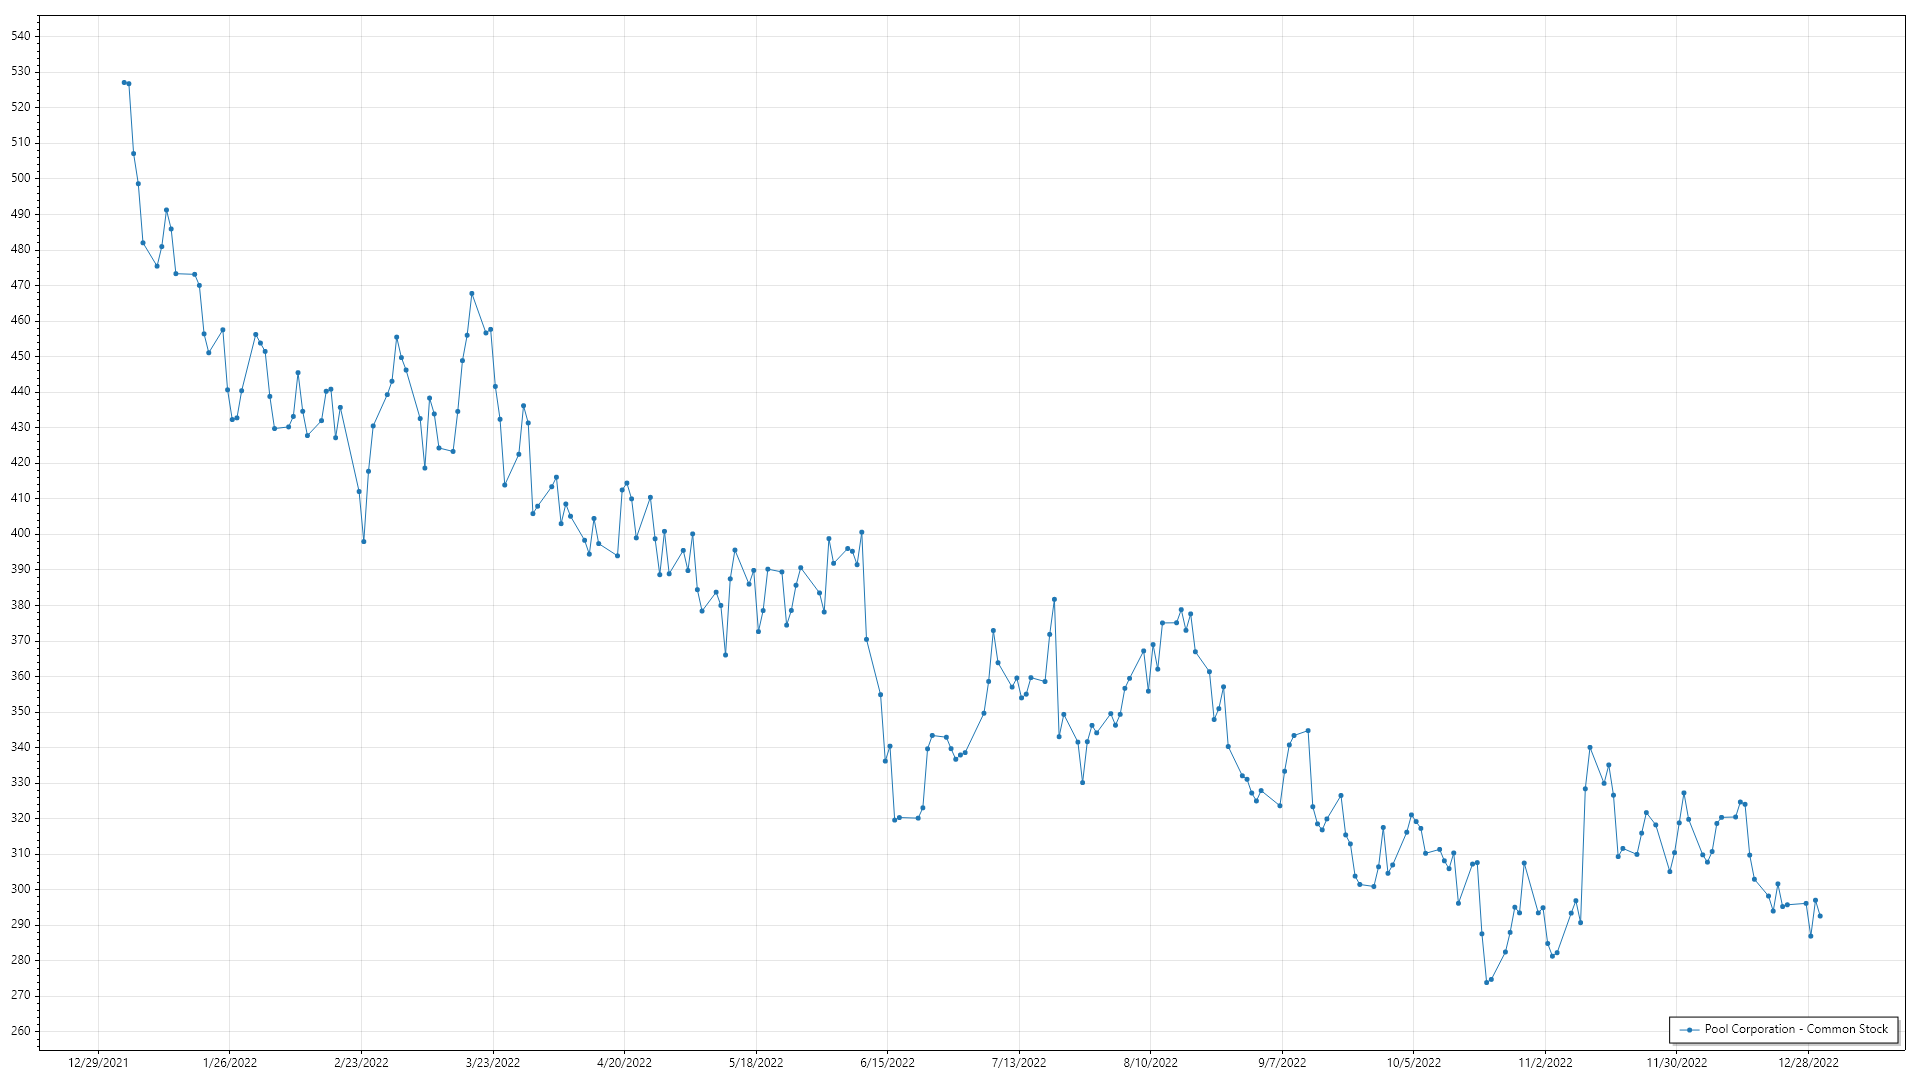Viewport: 1920px width, 1080px height.
Task: Click the 6/15/2022 x-axis date label
Action: (887, 1063)
